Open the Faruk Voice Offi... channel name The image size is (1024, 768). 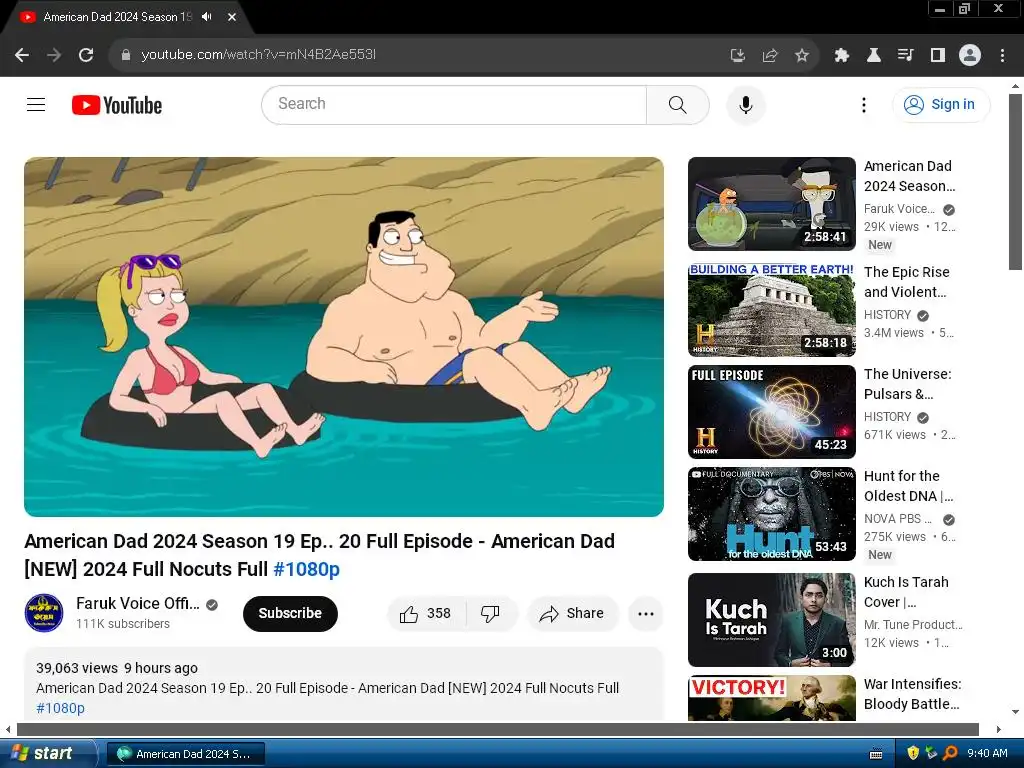click(x=138, y=603)
